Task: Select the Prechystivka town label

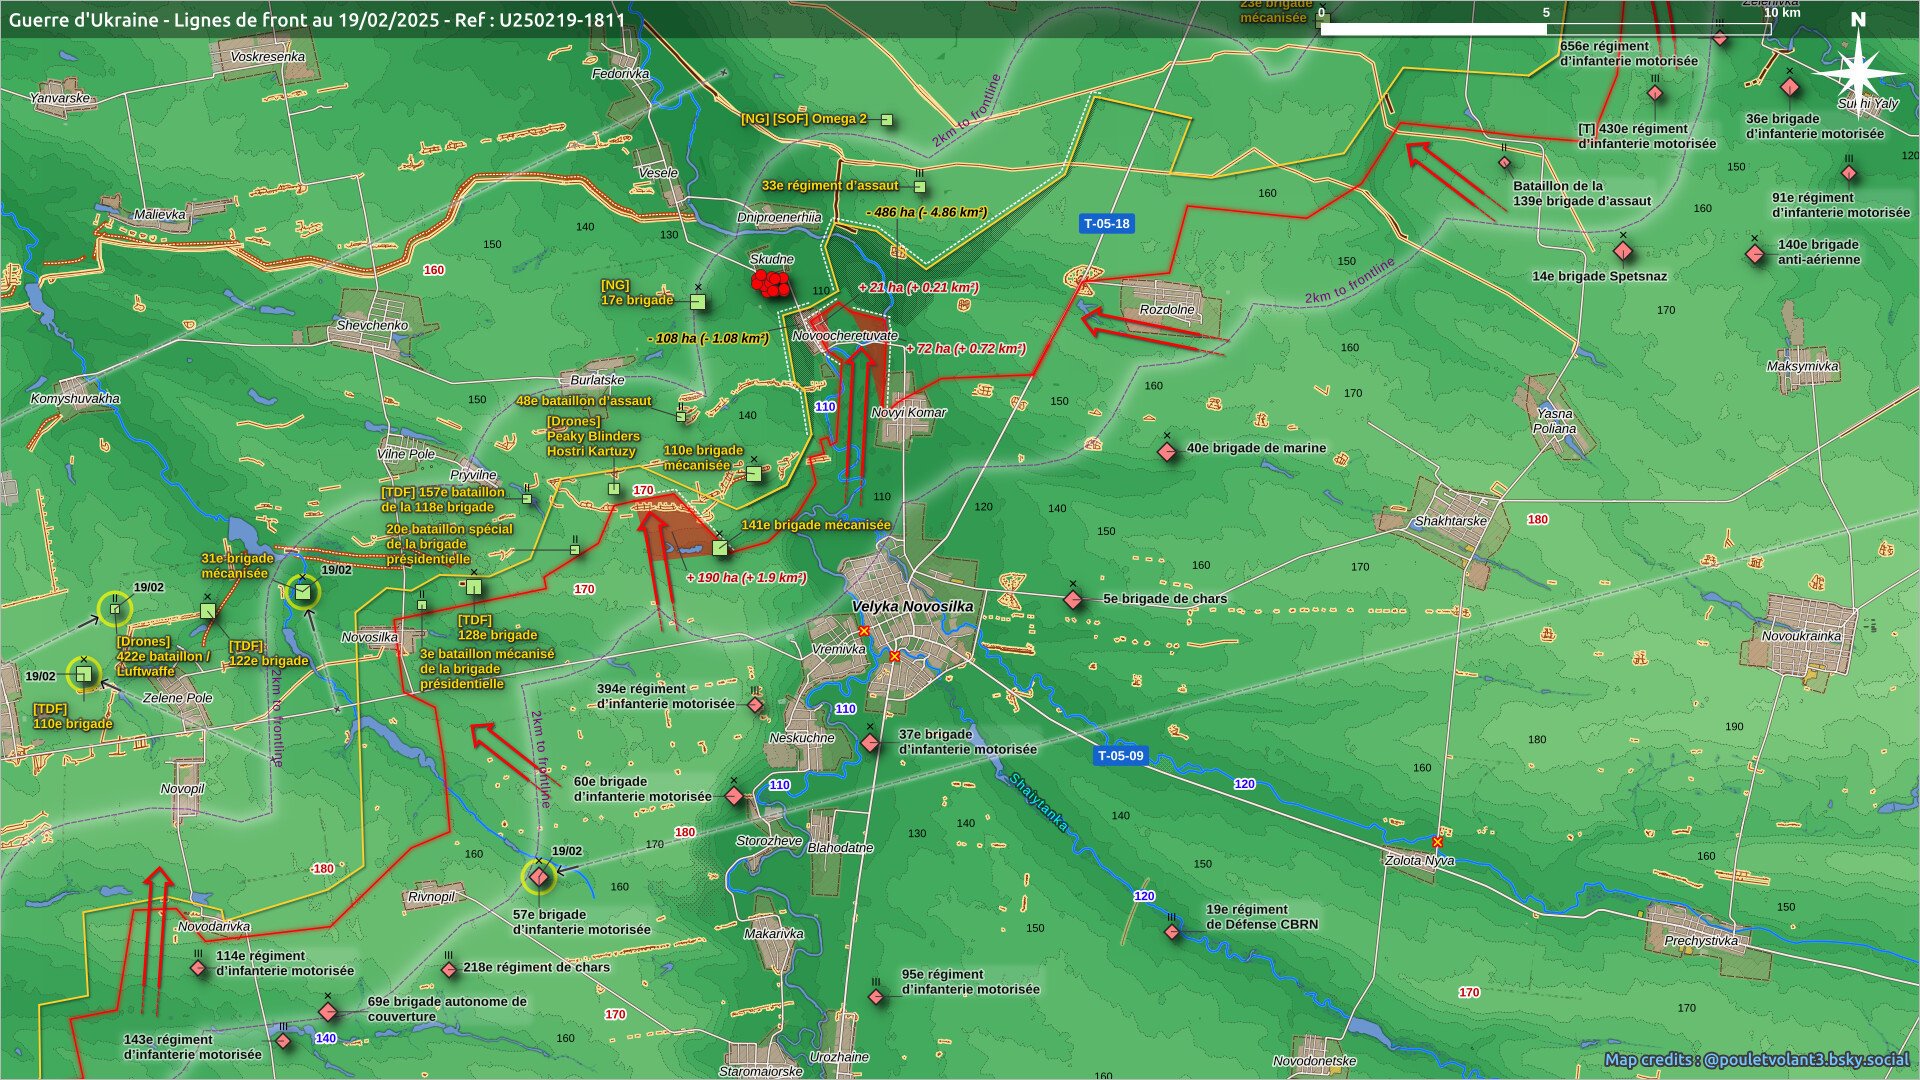Action: coord(1701,941)
